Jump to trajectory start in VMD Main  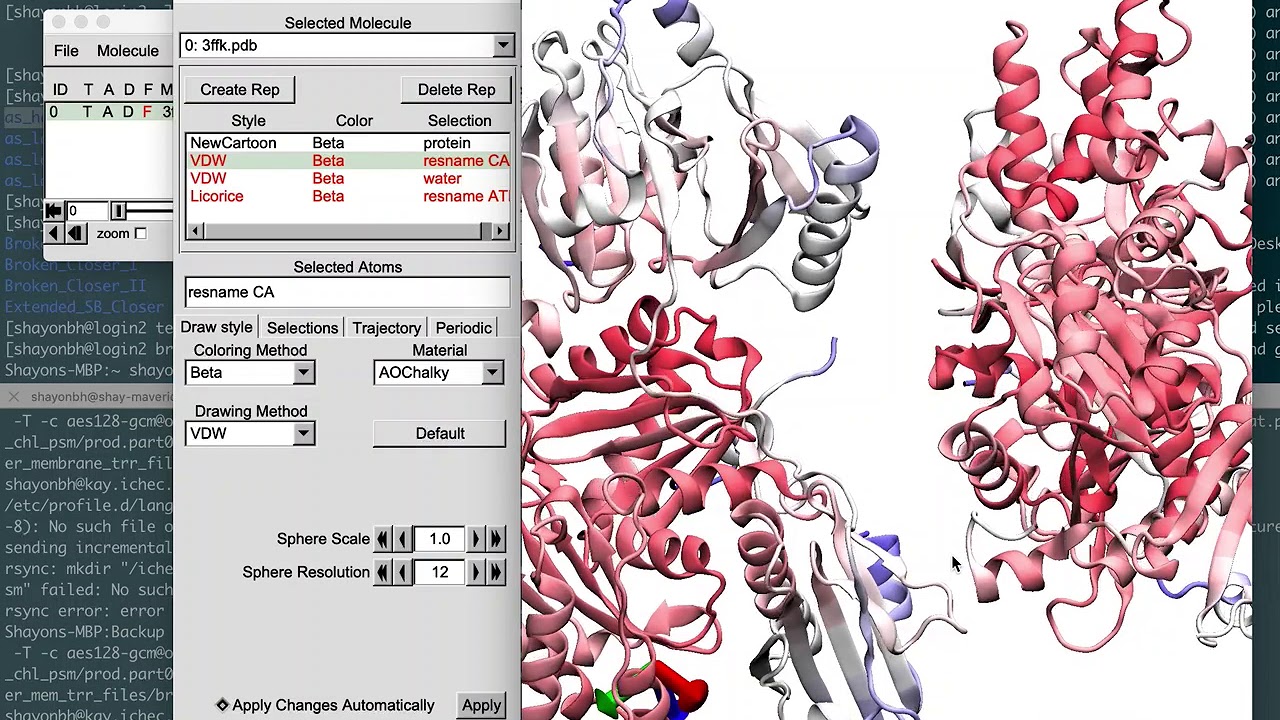tap(54, 211)
